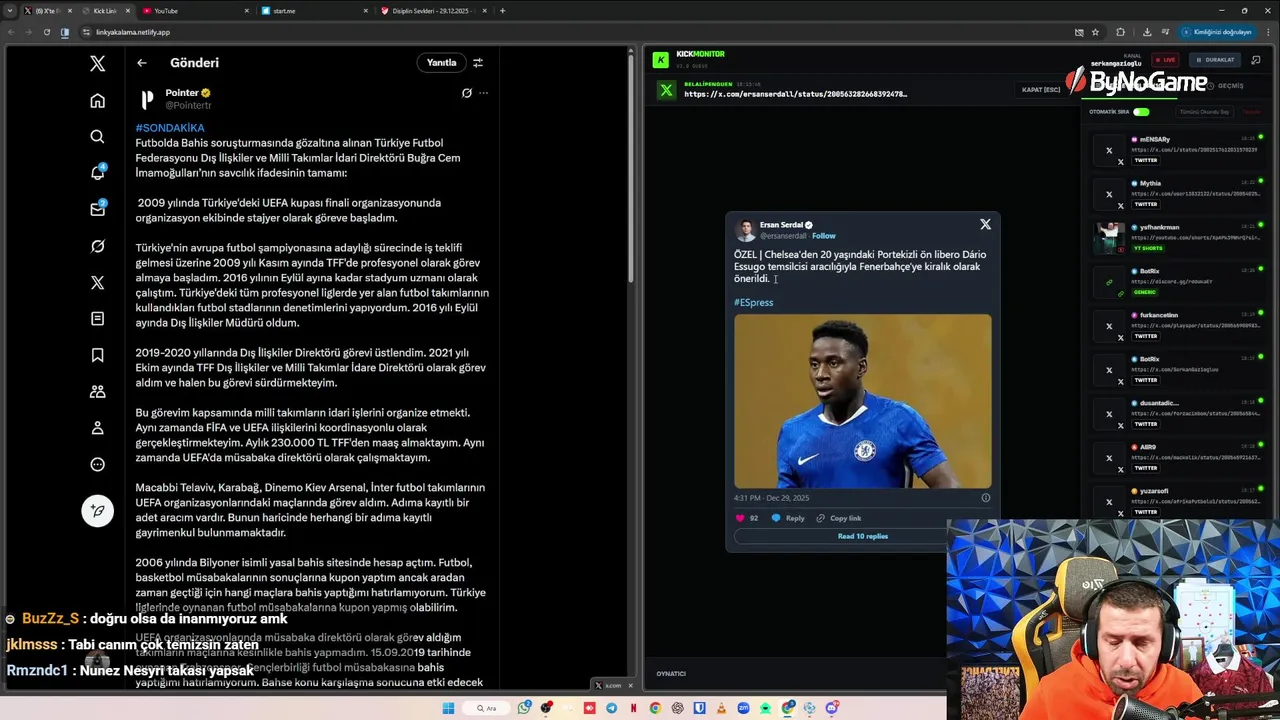
Task: Click Copy link on the embedded tweet
Action: pos(838,518)
